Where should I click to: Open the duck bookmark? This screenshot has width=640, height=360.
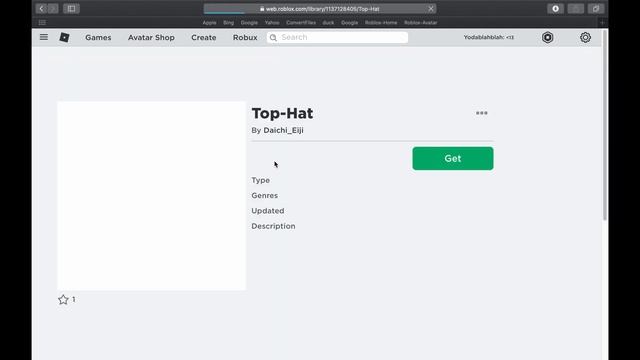328,22
